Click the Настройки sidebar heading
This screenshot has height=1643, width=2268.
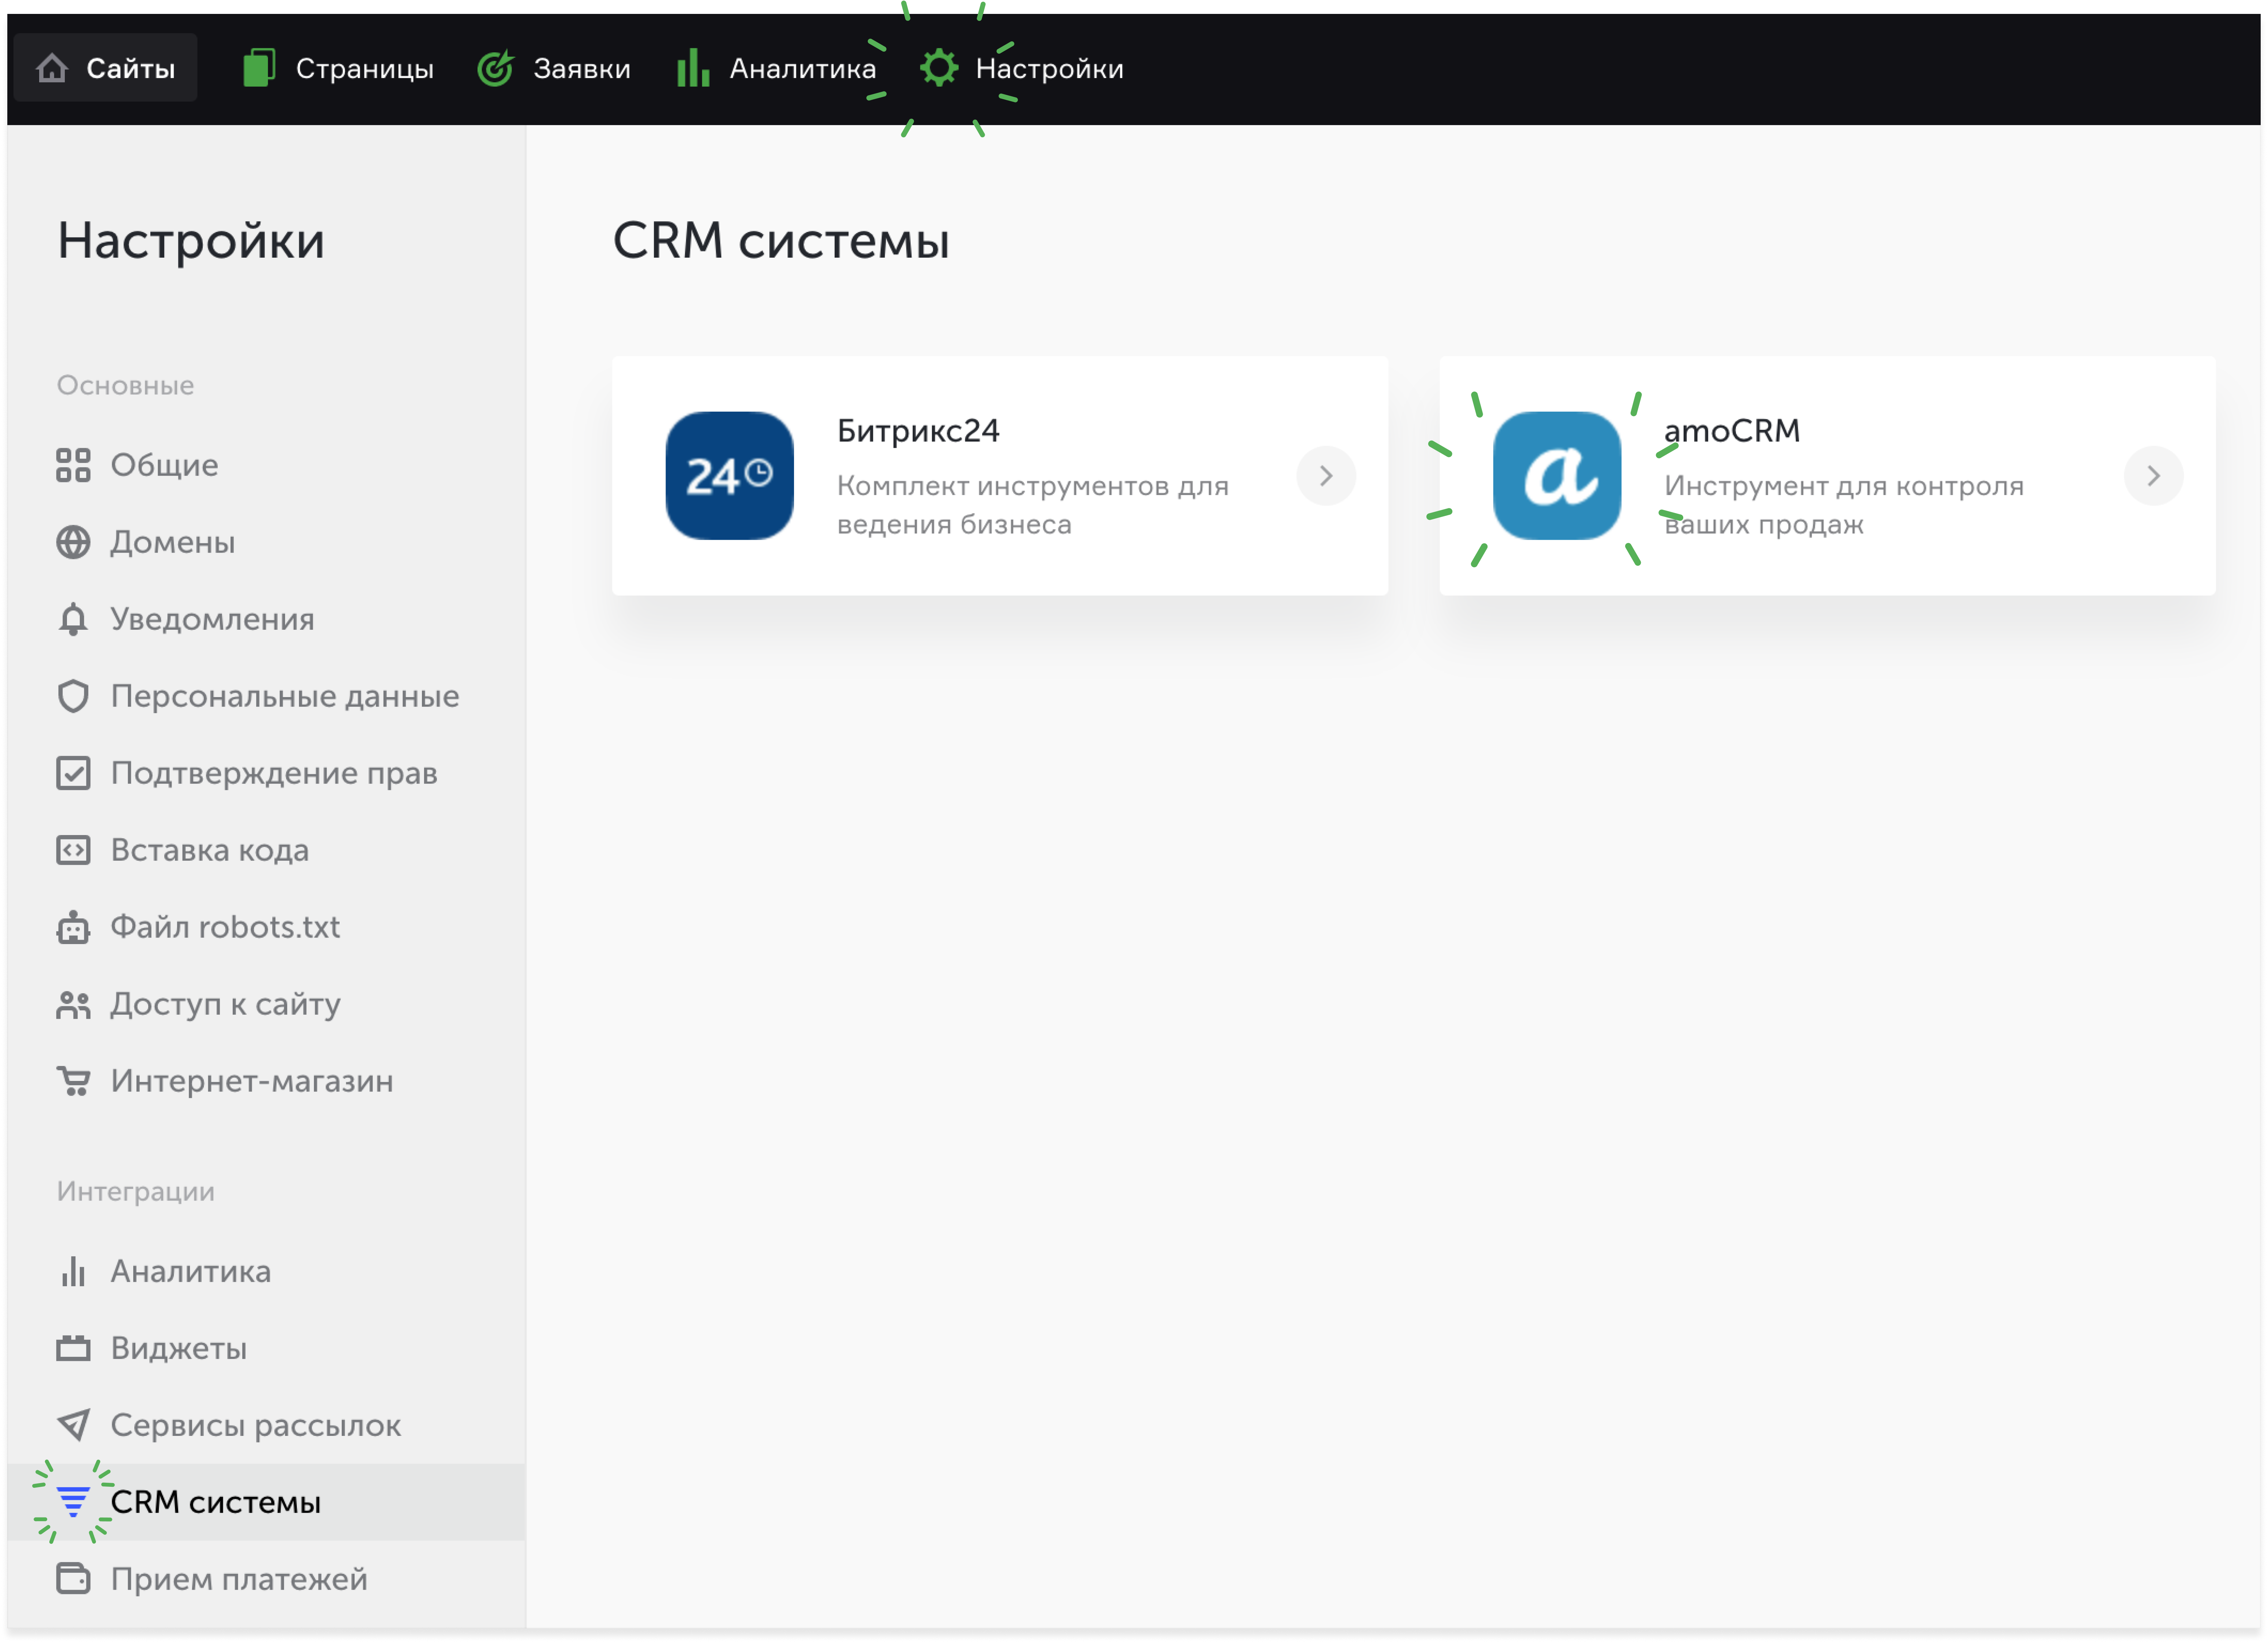191,241
